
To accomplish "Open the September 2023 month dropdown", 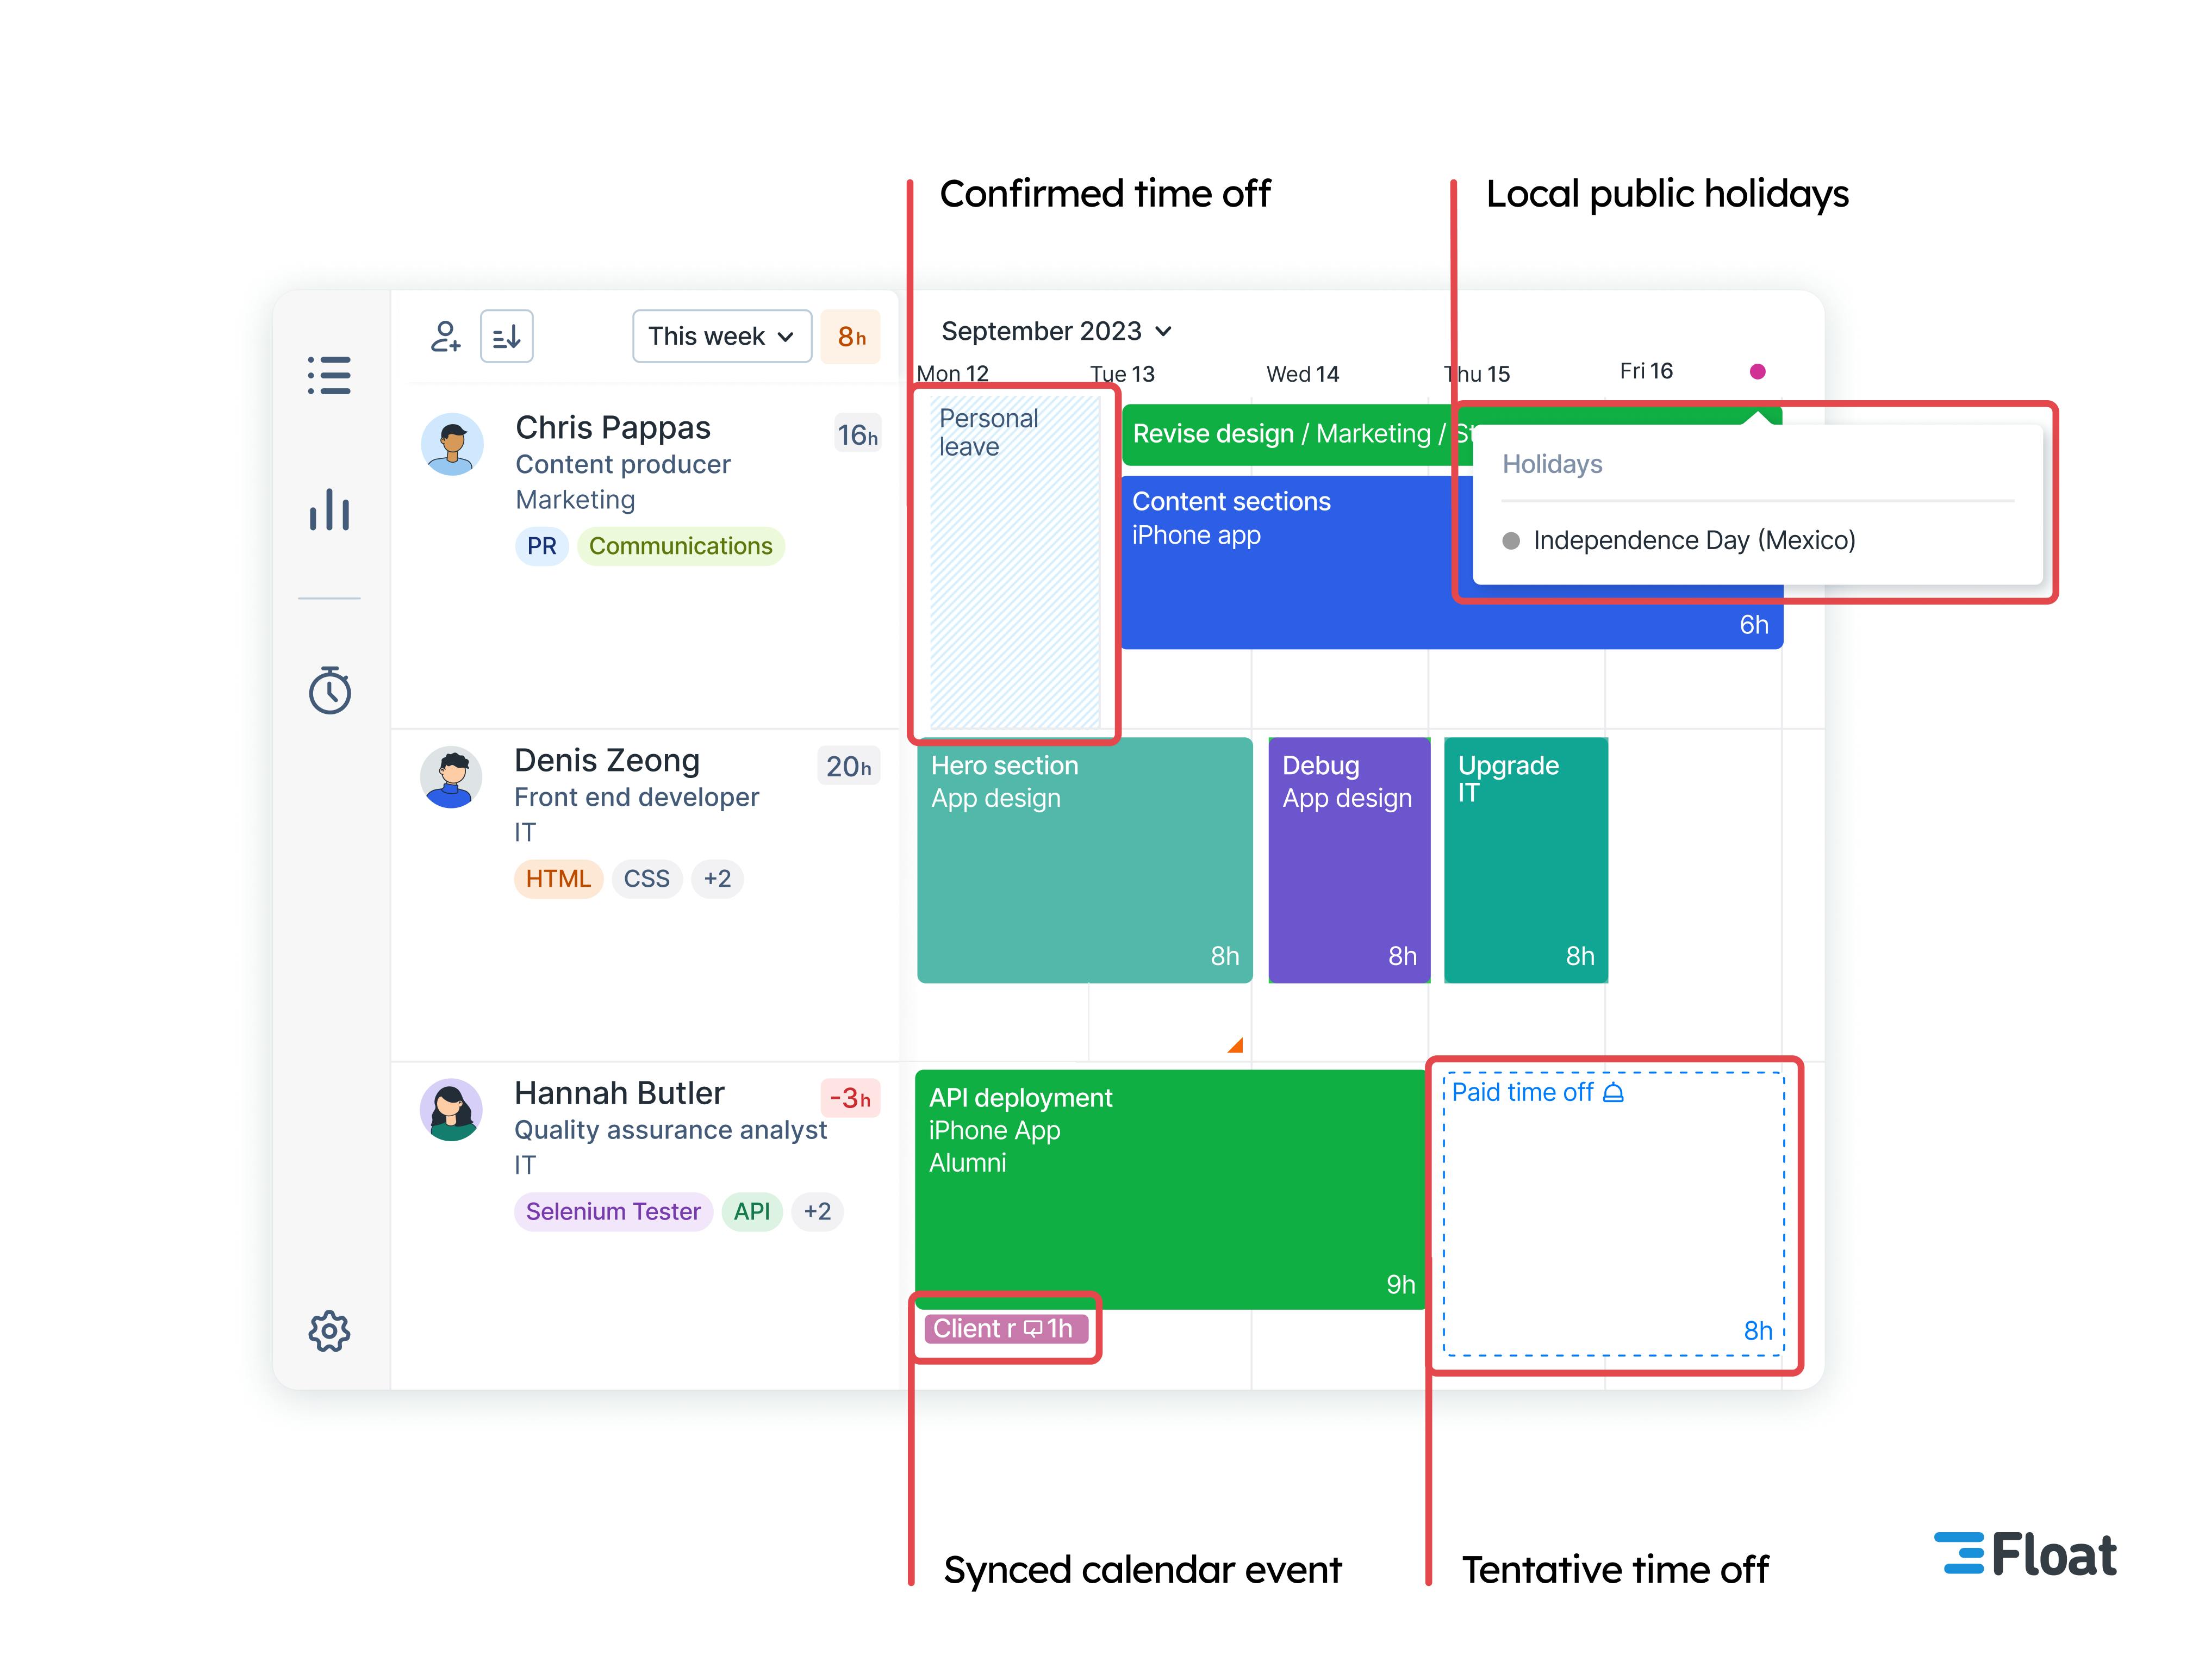I will click(1056, 331).
